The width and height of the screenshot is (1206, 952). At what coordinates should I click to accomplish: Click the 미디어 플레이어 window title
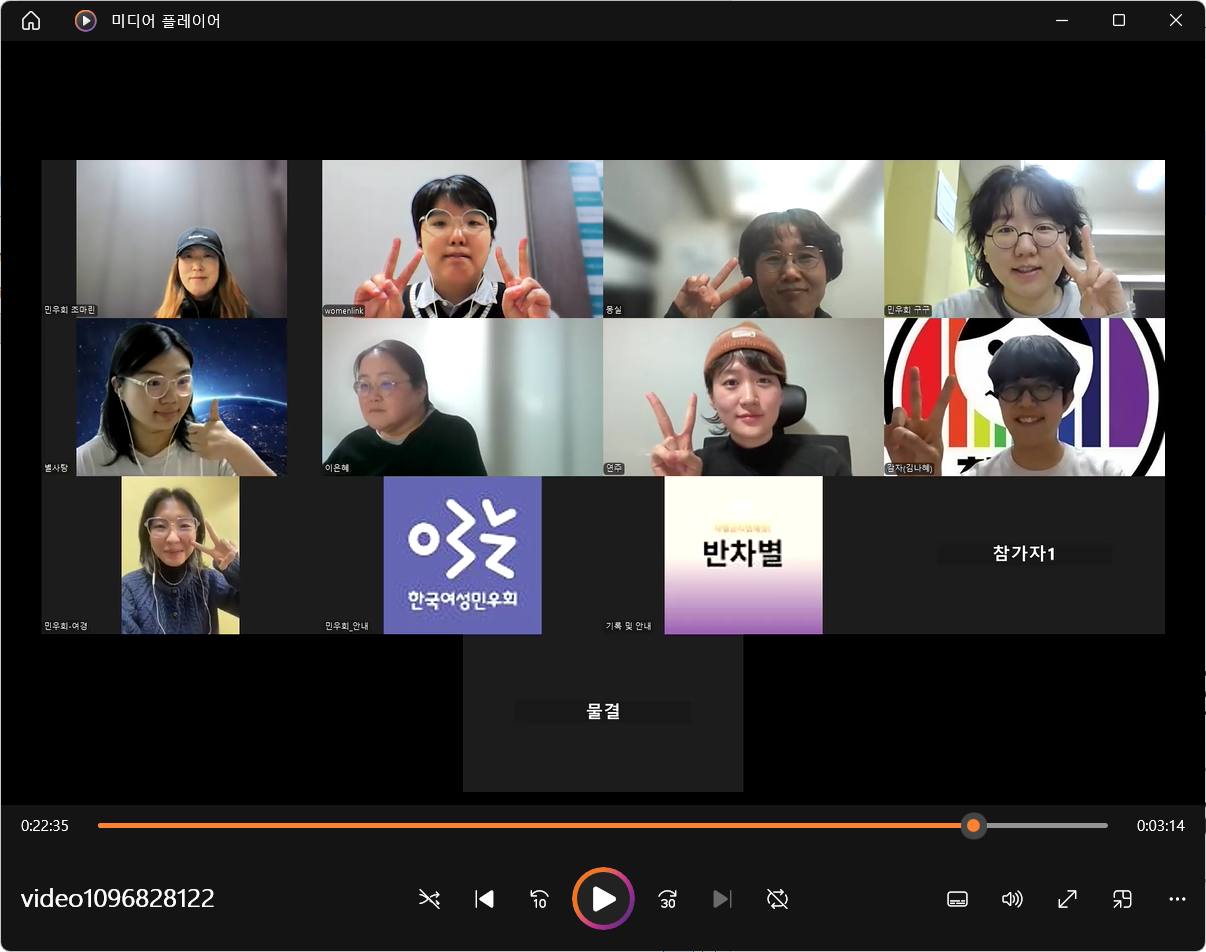(166, 20)
